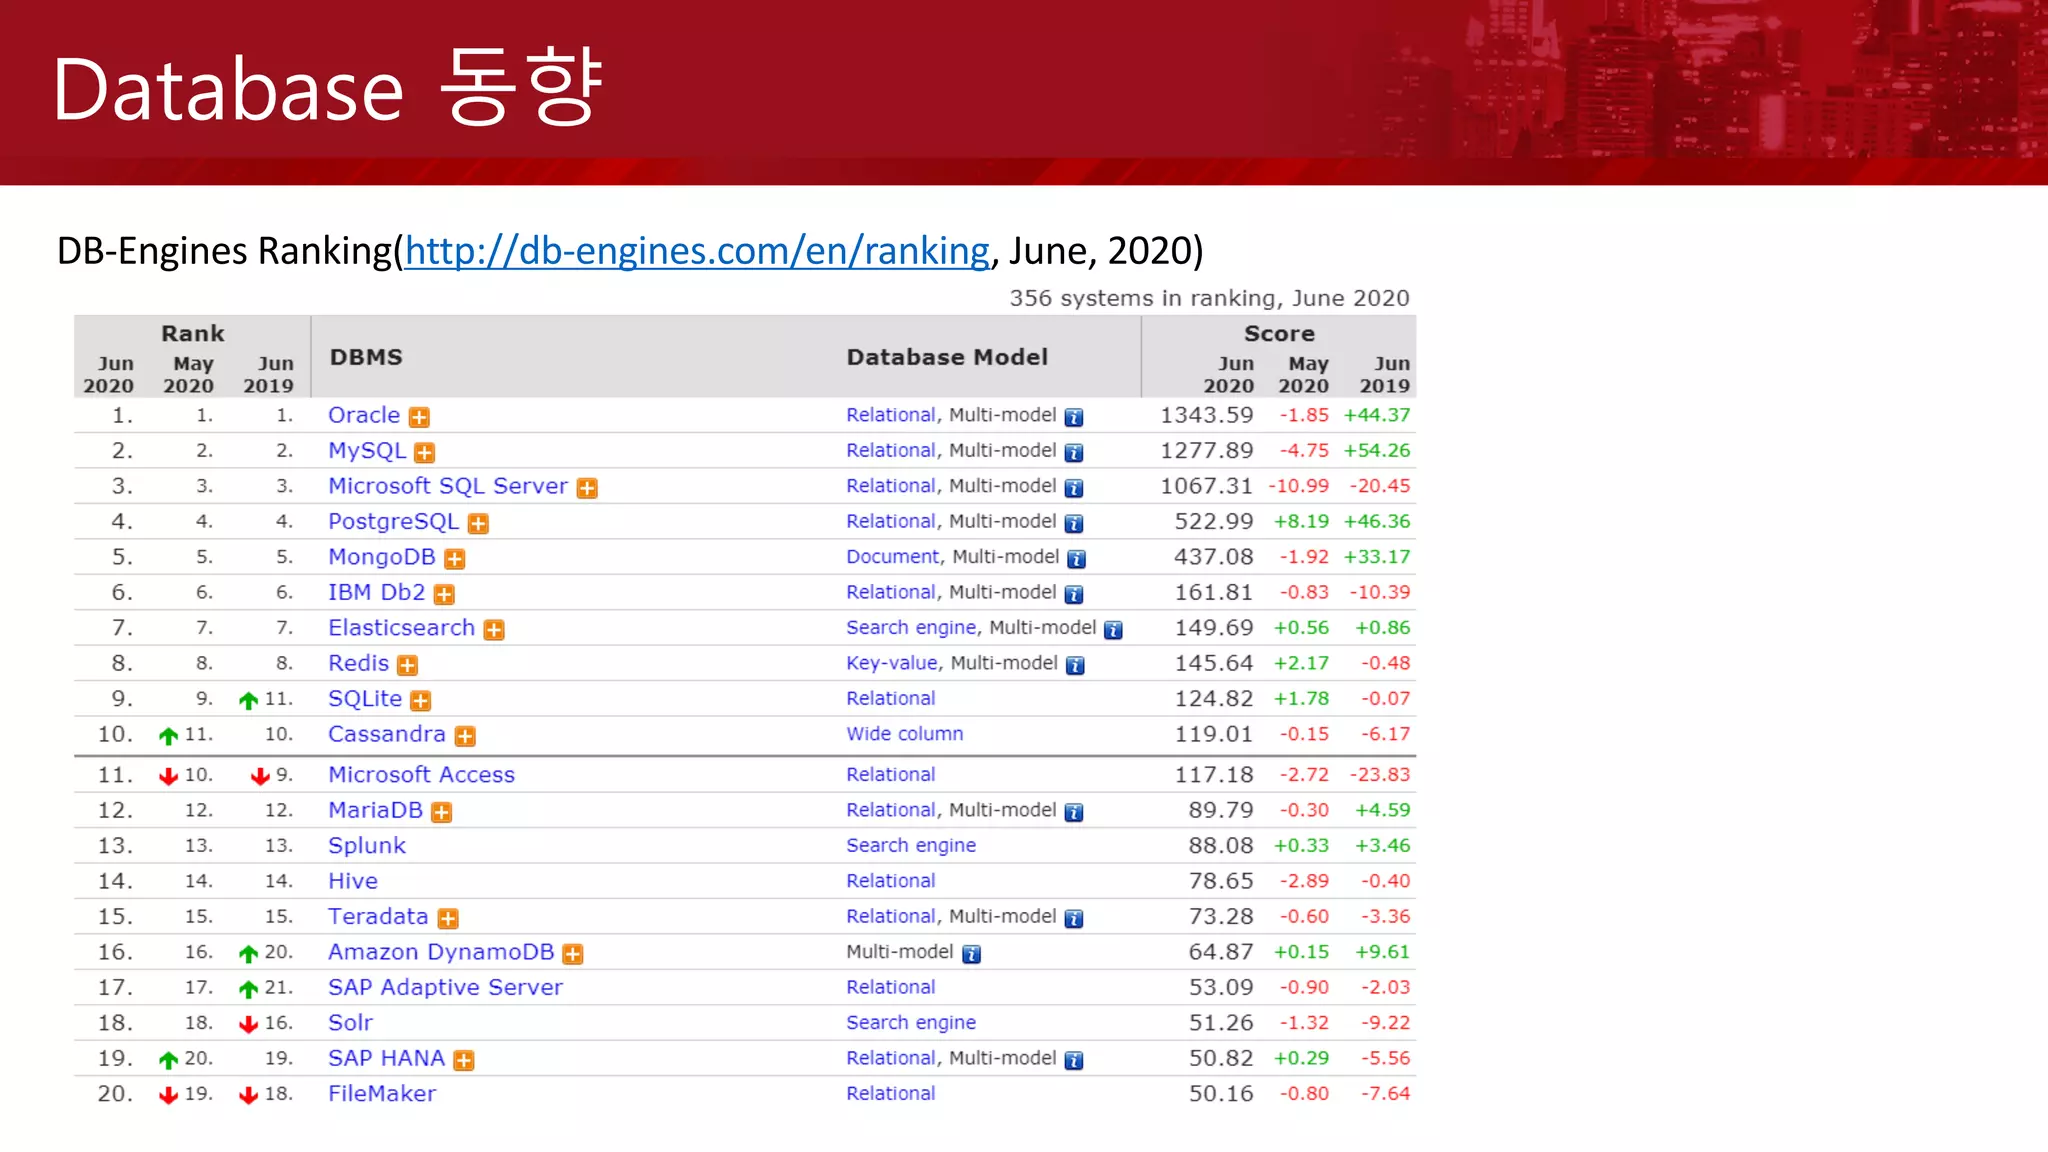The image size is (2048, 1152).
Task: Open the SAP Adaptive Server link
Action: (446, 987)
